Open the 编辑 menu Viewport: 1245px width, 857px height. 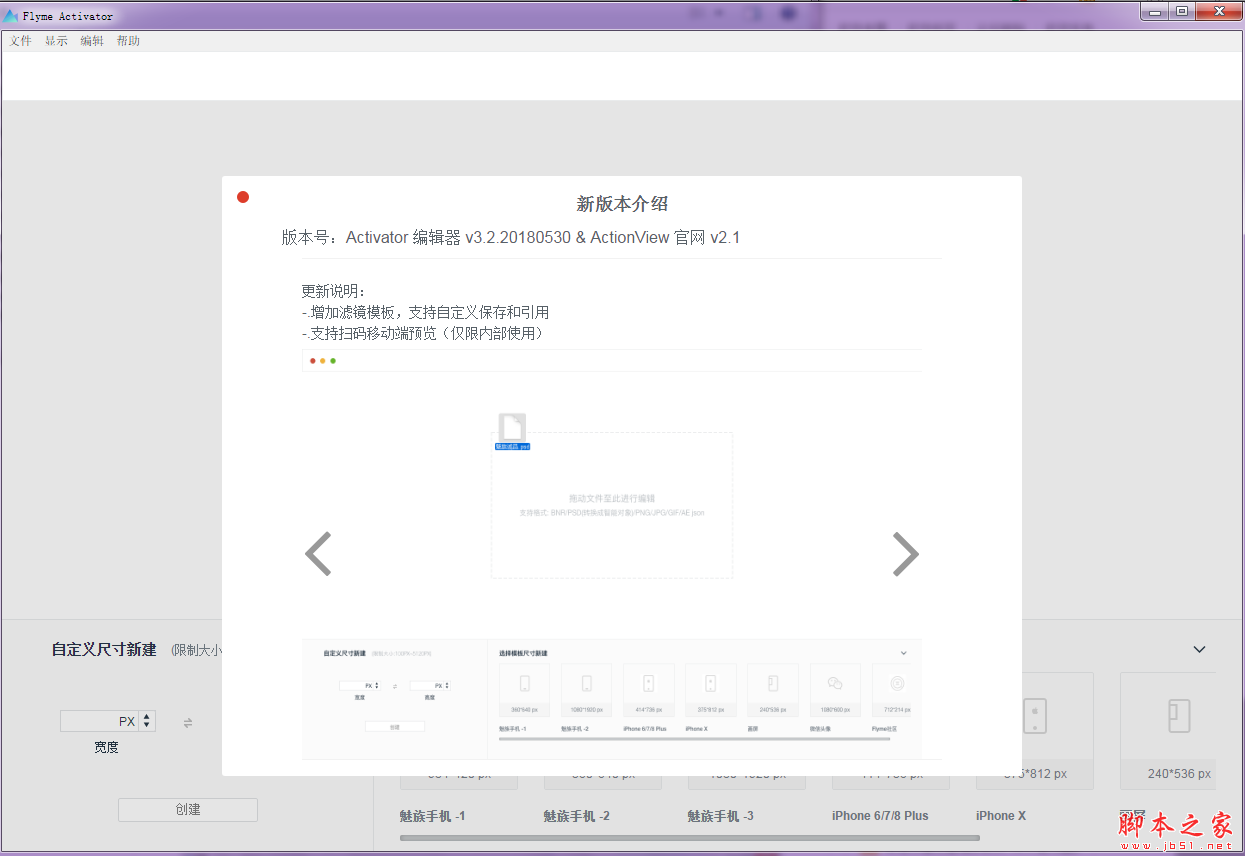tap(92, 41)
